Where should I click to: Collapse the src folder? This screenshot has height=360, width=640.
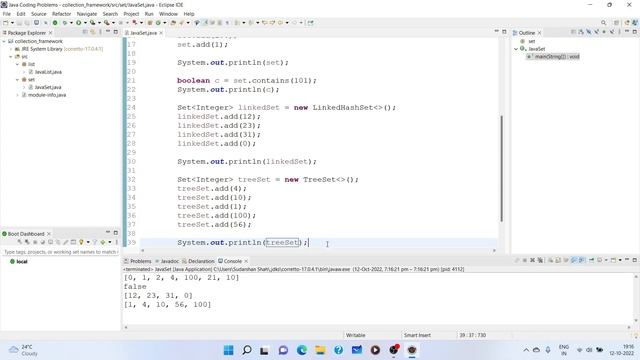pyautogui.click(x=11, y=57)
